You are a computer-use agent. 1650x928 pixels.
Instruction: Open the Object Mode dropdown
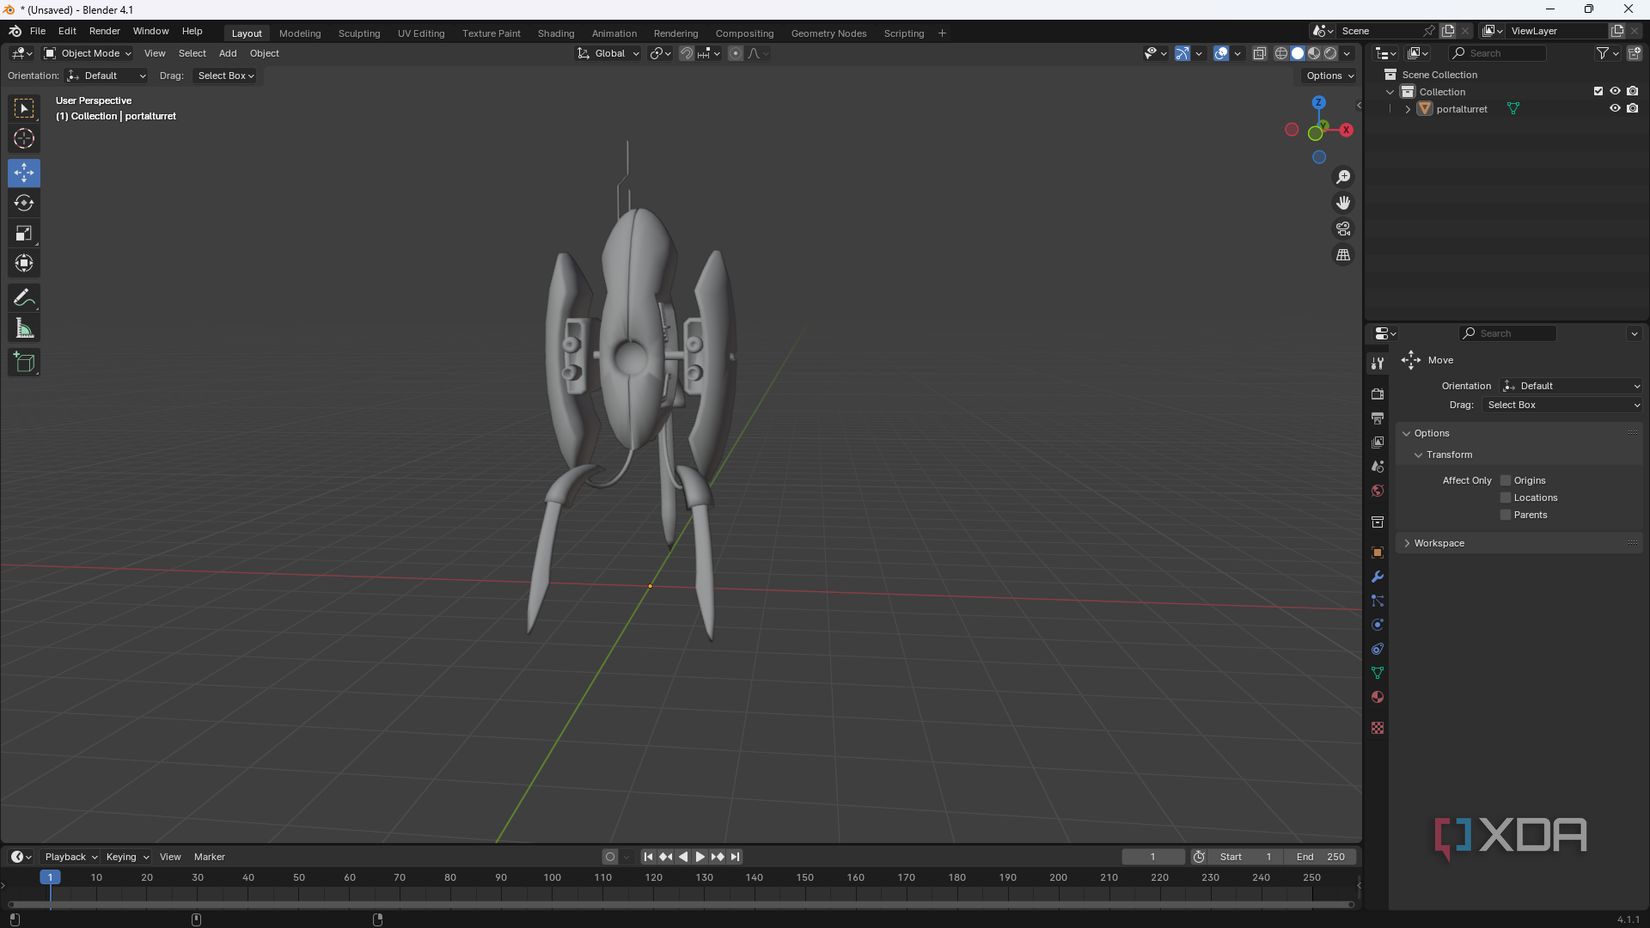tap(87, 53)
